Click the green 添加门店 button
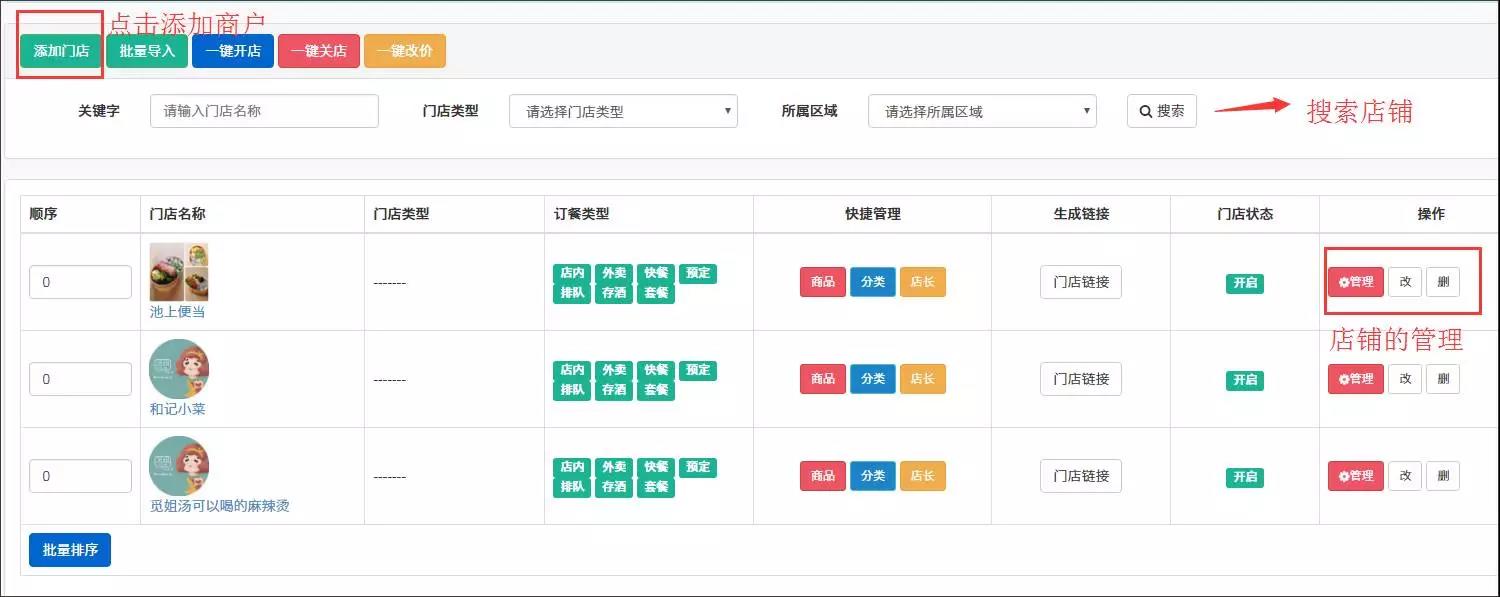Screen dimensions: 1500x597 pyautogui.click(x=61, y=51)
